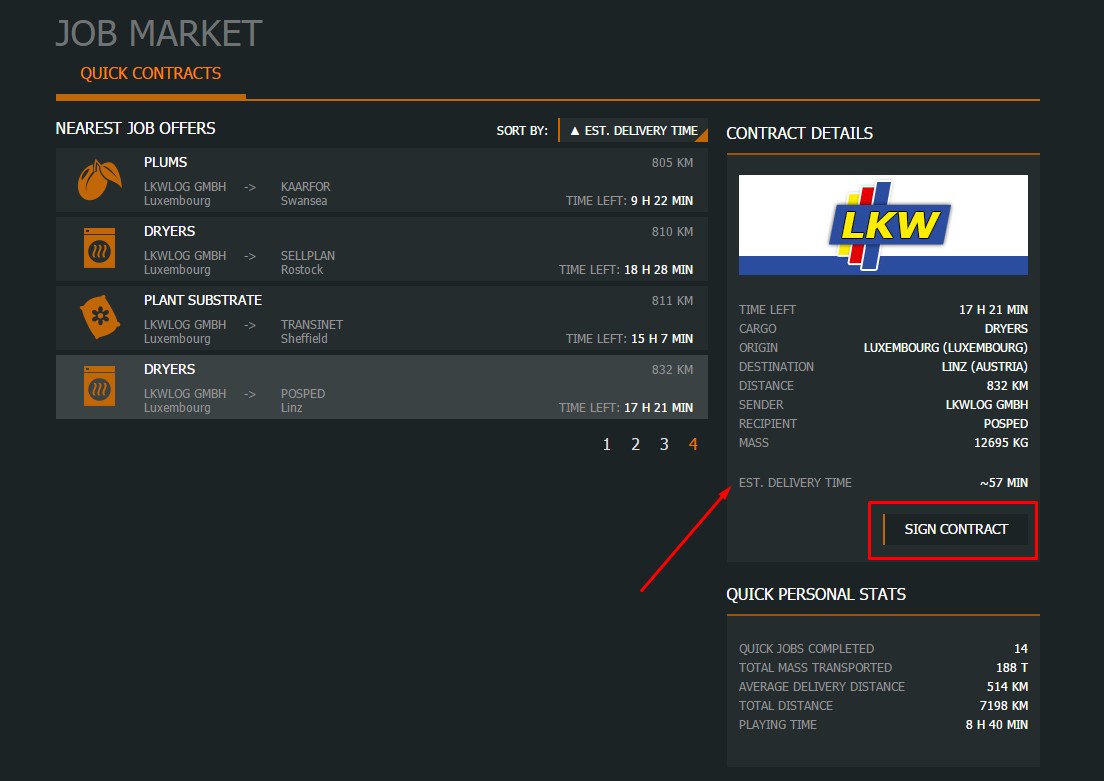The height and width of the screenshot is (781, 1104).
Task: Click the Job Market title
Action: [x=159, y=33]
